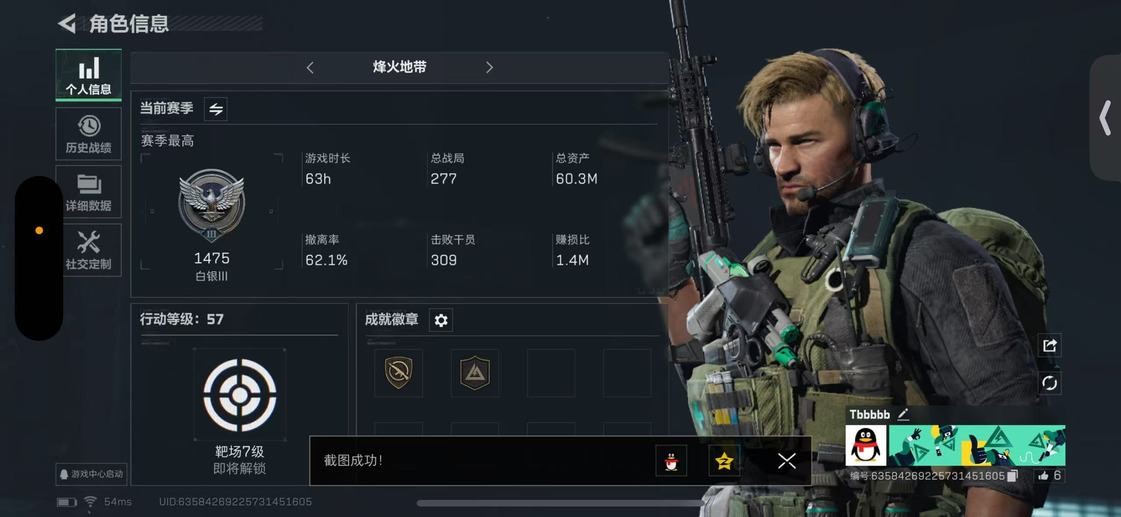Open the 历史战绩 tab
Image resolution: width=1121 pixels, height=517 pixels.
pos(89,134)
